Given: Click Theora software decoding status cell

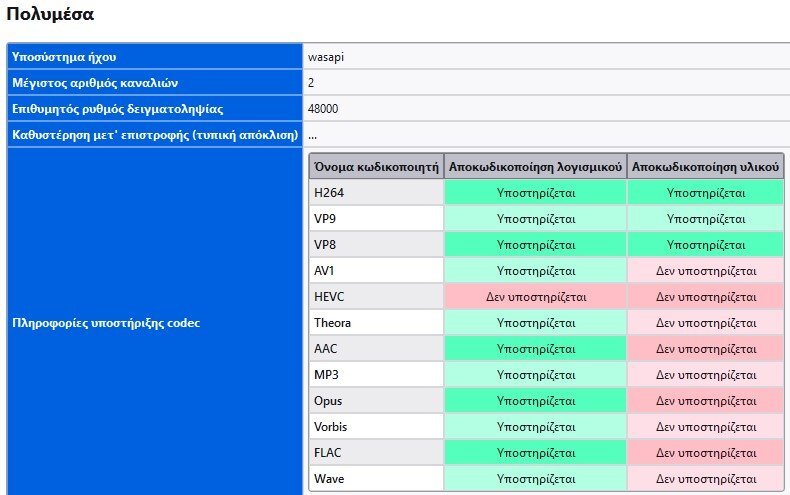Looking at the screenshot, I should (536, 323).
